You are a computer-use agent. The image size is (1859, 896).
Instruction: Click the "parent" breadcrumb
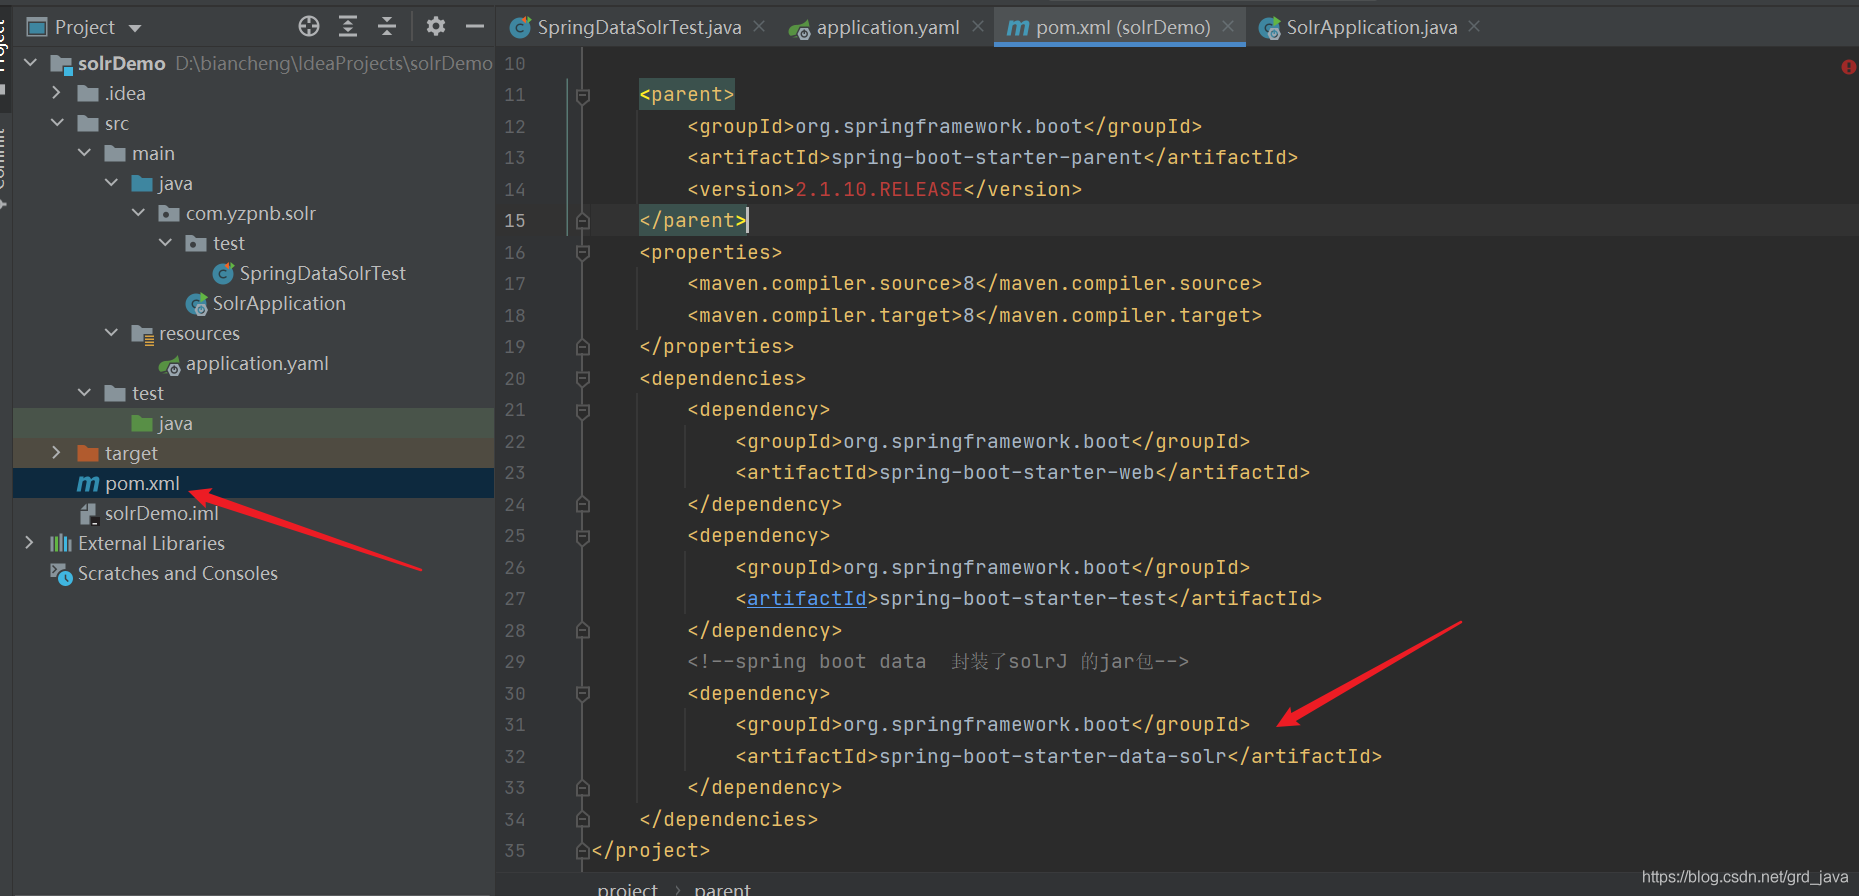click(722, 889)
